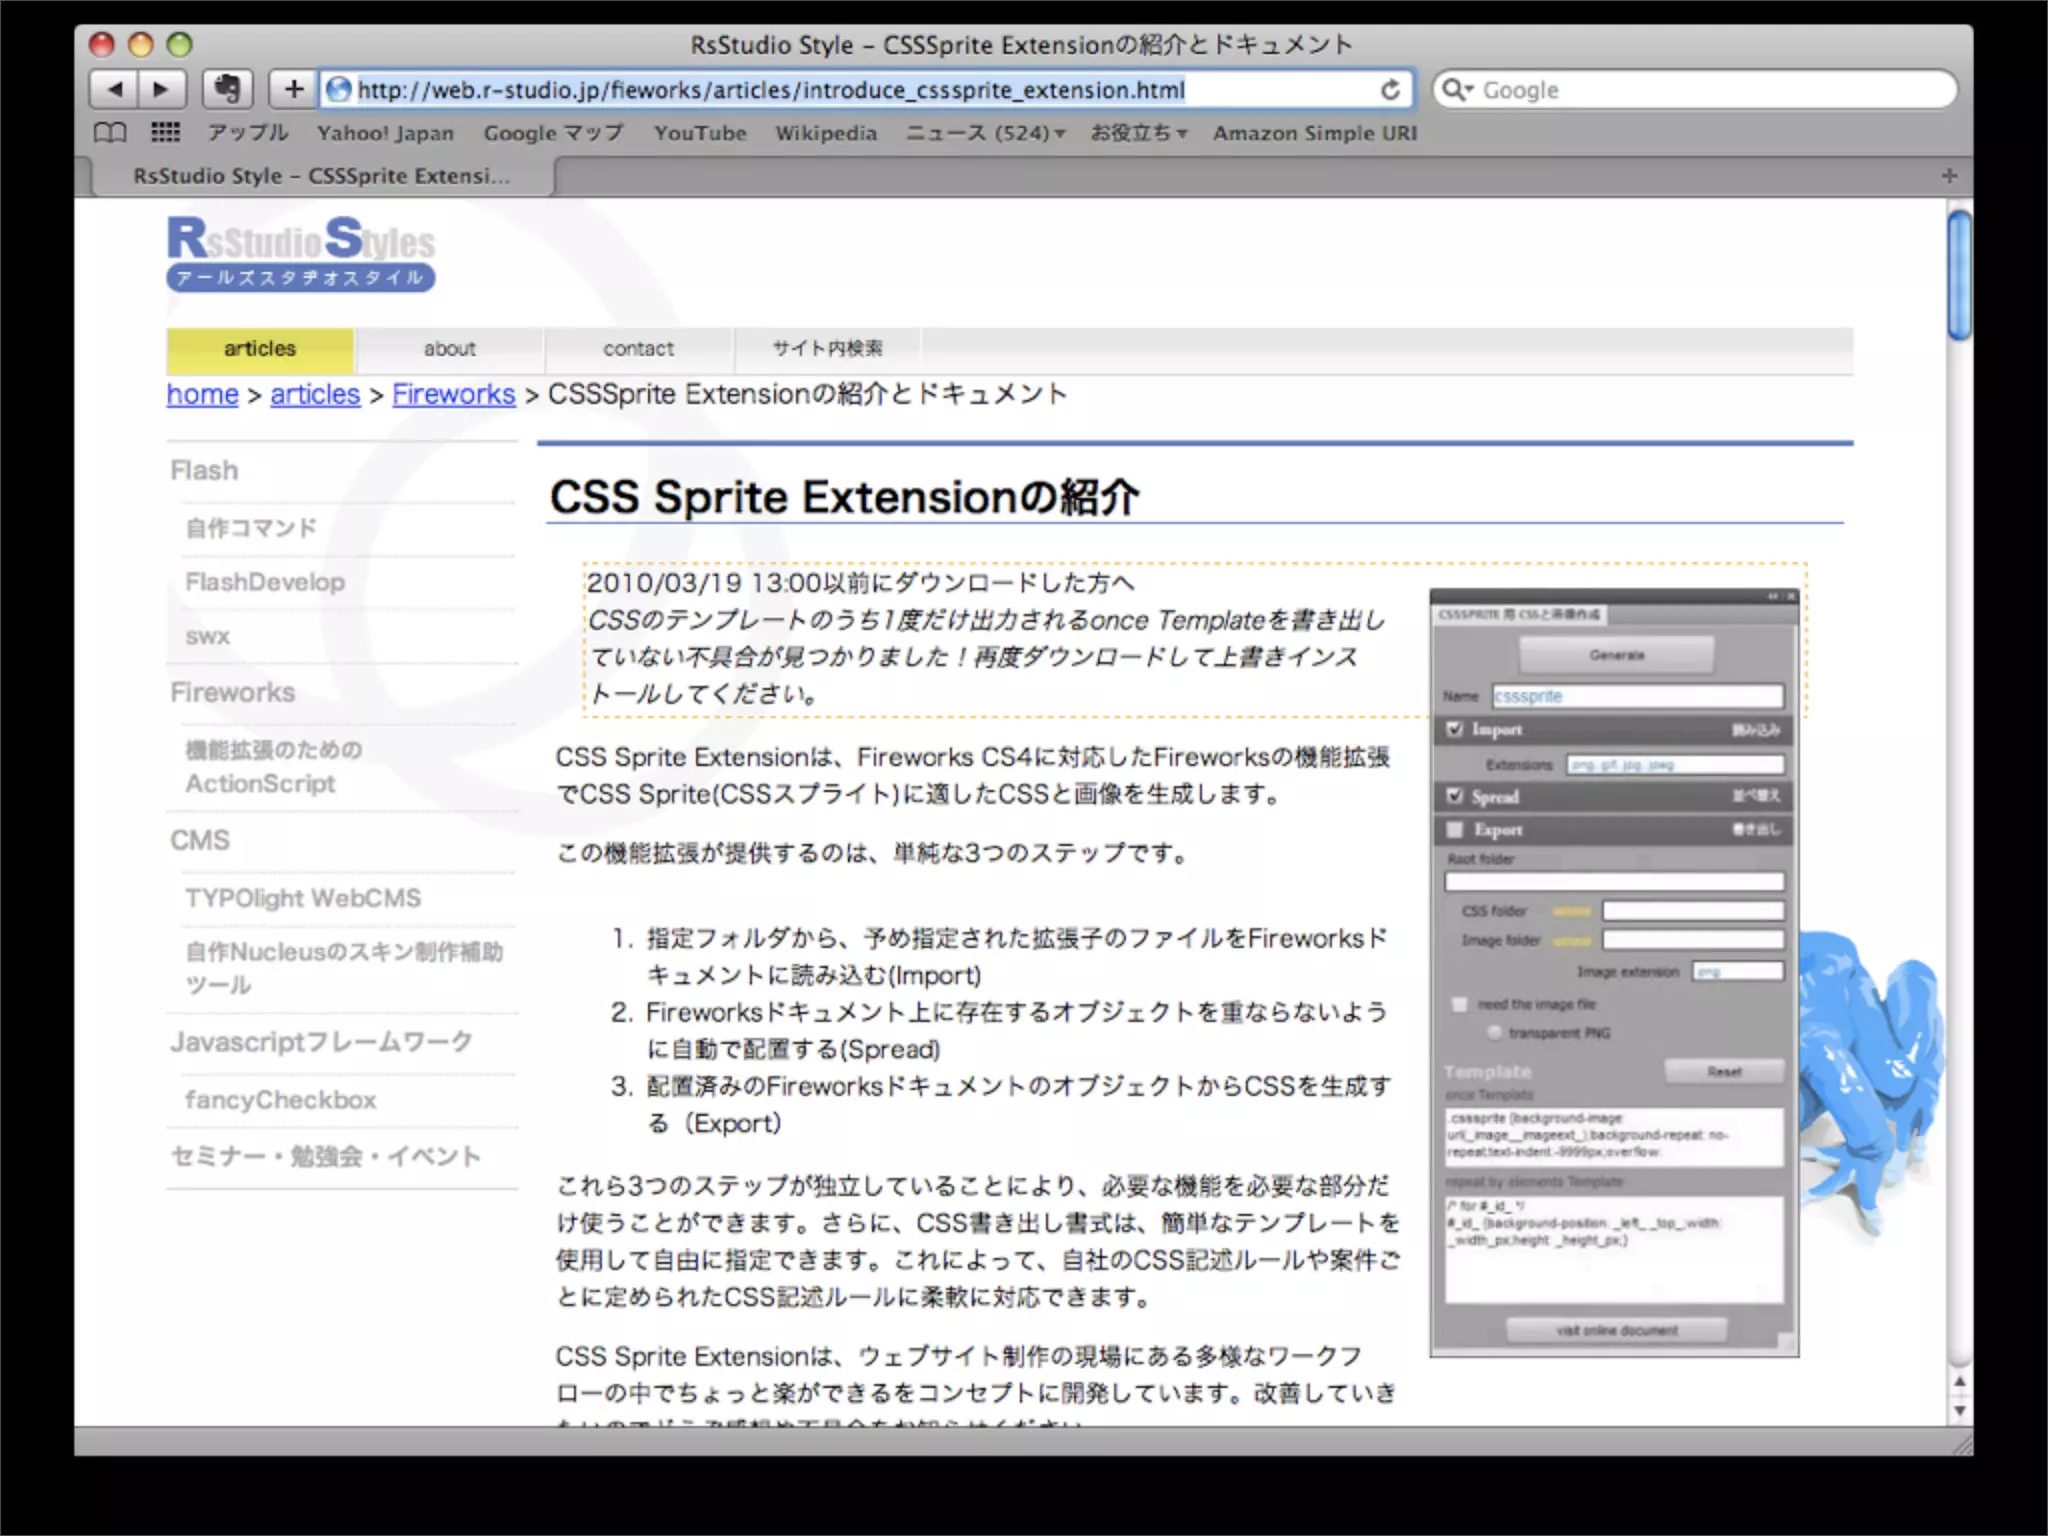Click the add bookmark plus button

[293, 90]
